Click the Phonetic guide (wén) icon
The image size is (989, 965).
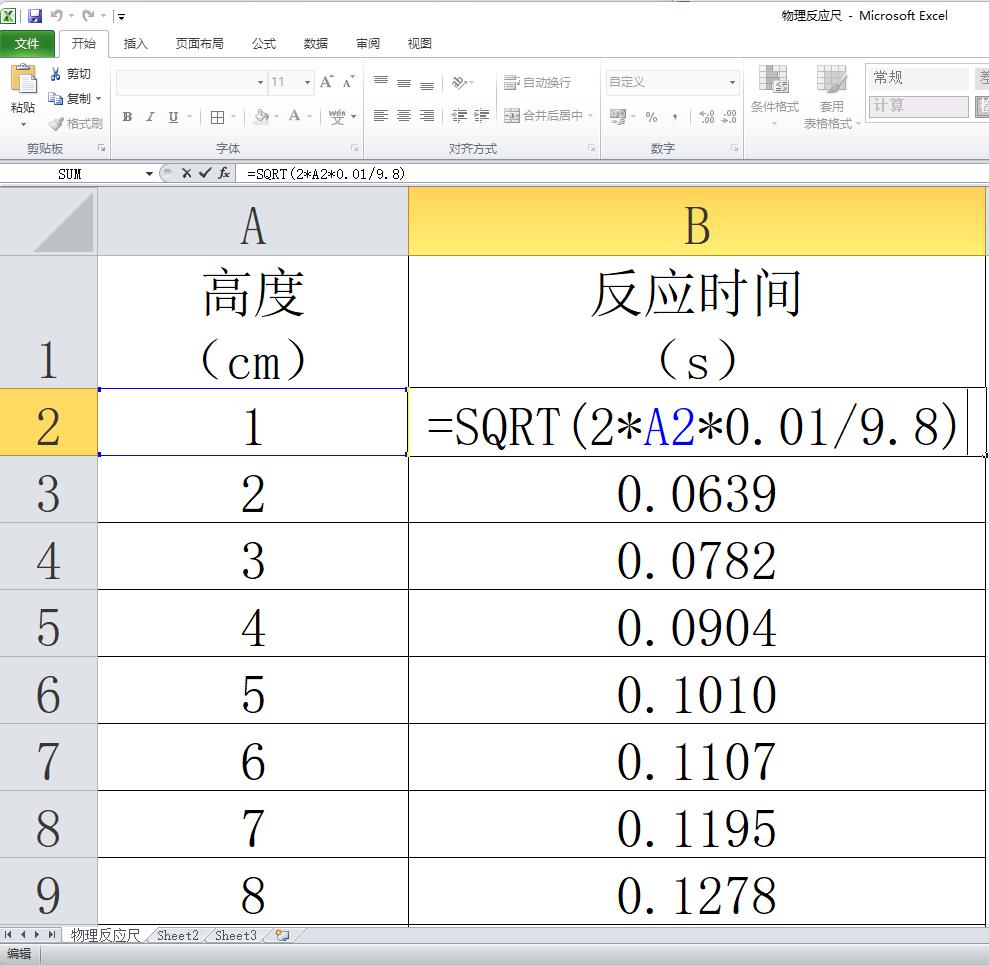coord(337,117)
